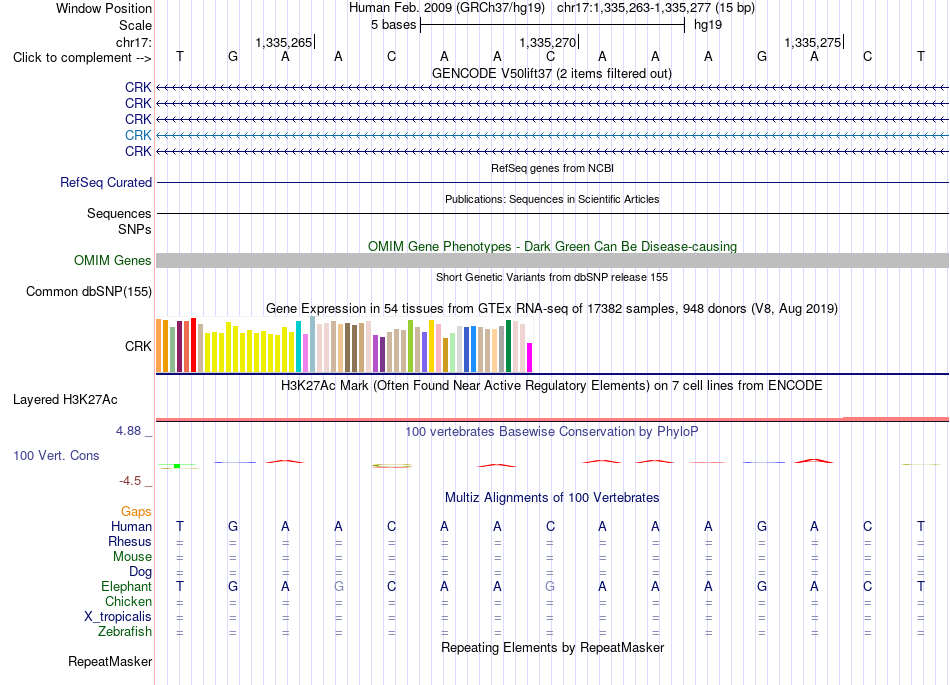
Task: Click the 1,335,270 ruler position marker
Action: tap(548, 42)
